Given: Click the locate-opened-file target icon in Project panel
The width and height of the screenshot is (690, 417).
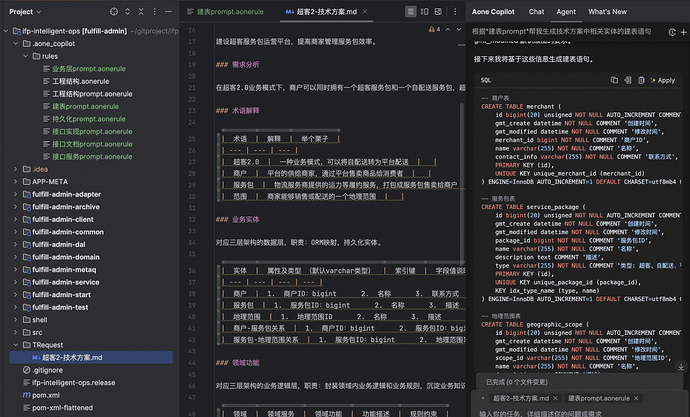Looking at the screenshot, I should coord(114,12).
